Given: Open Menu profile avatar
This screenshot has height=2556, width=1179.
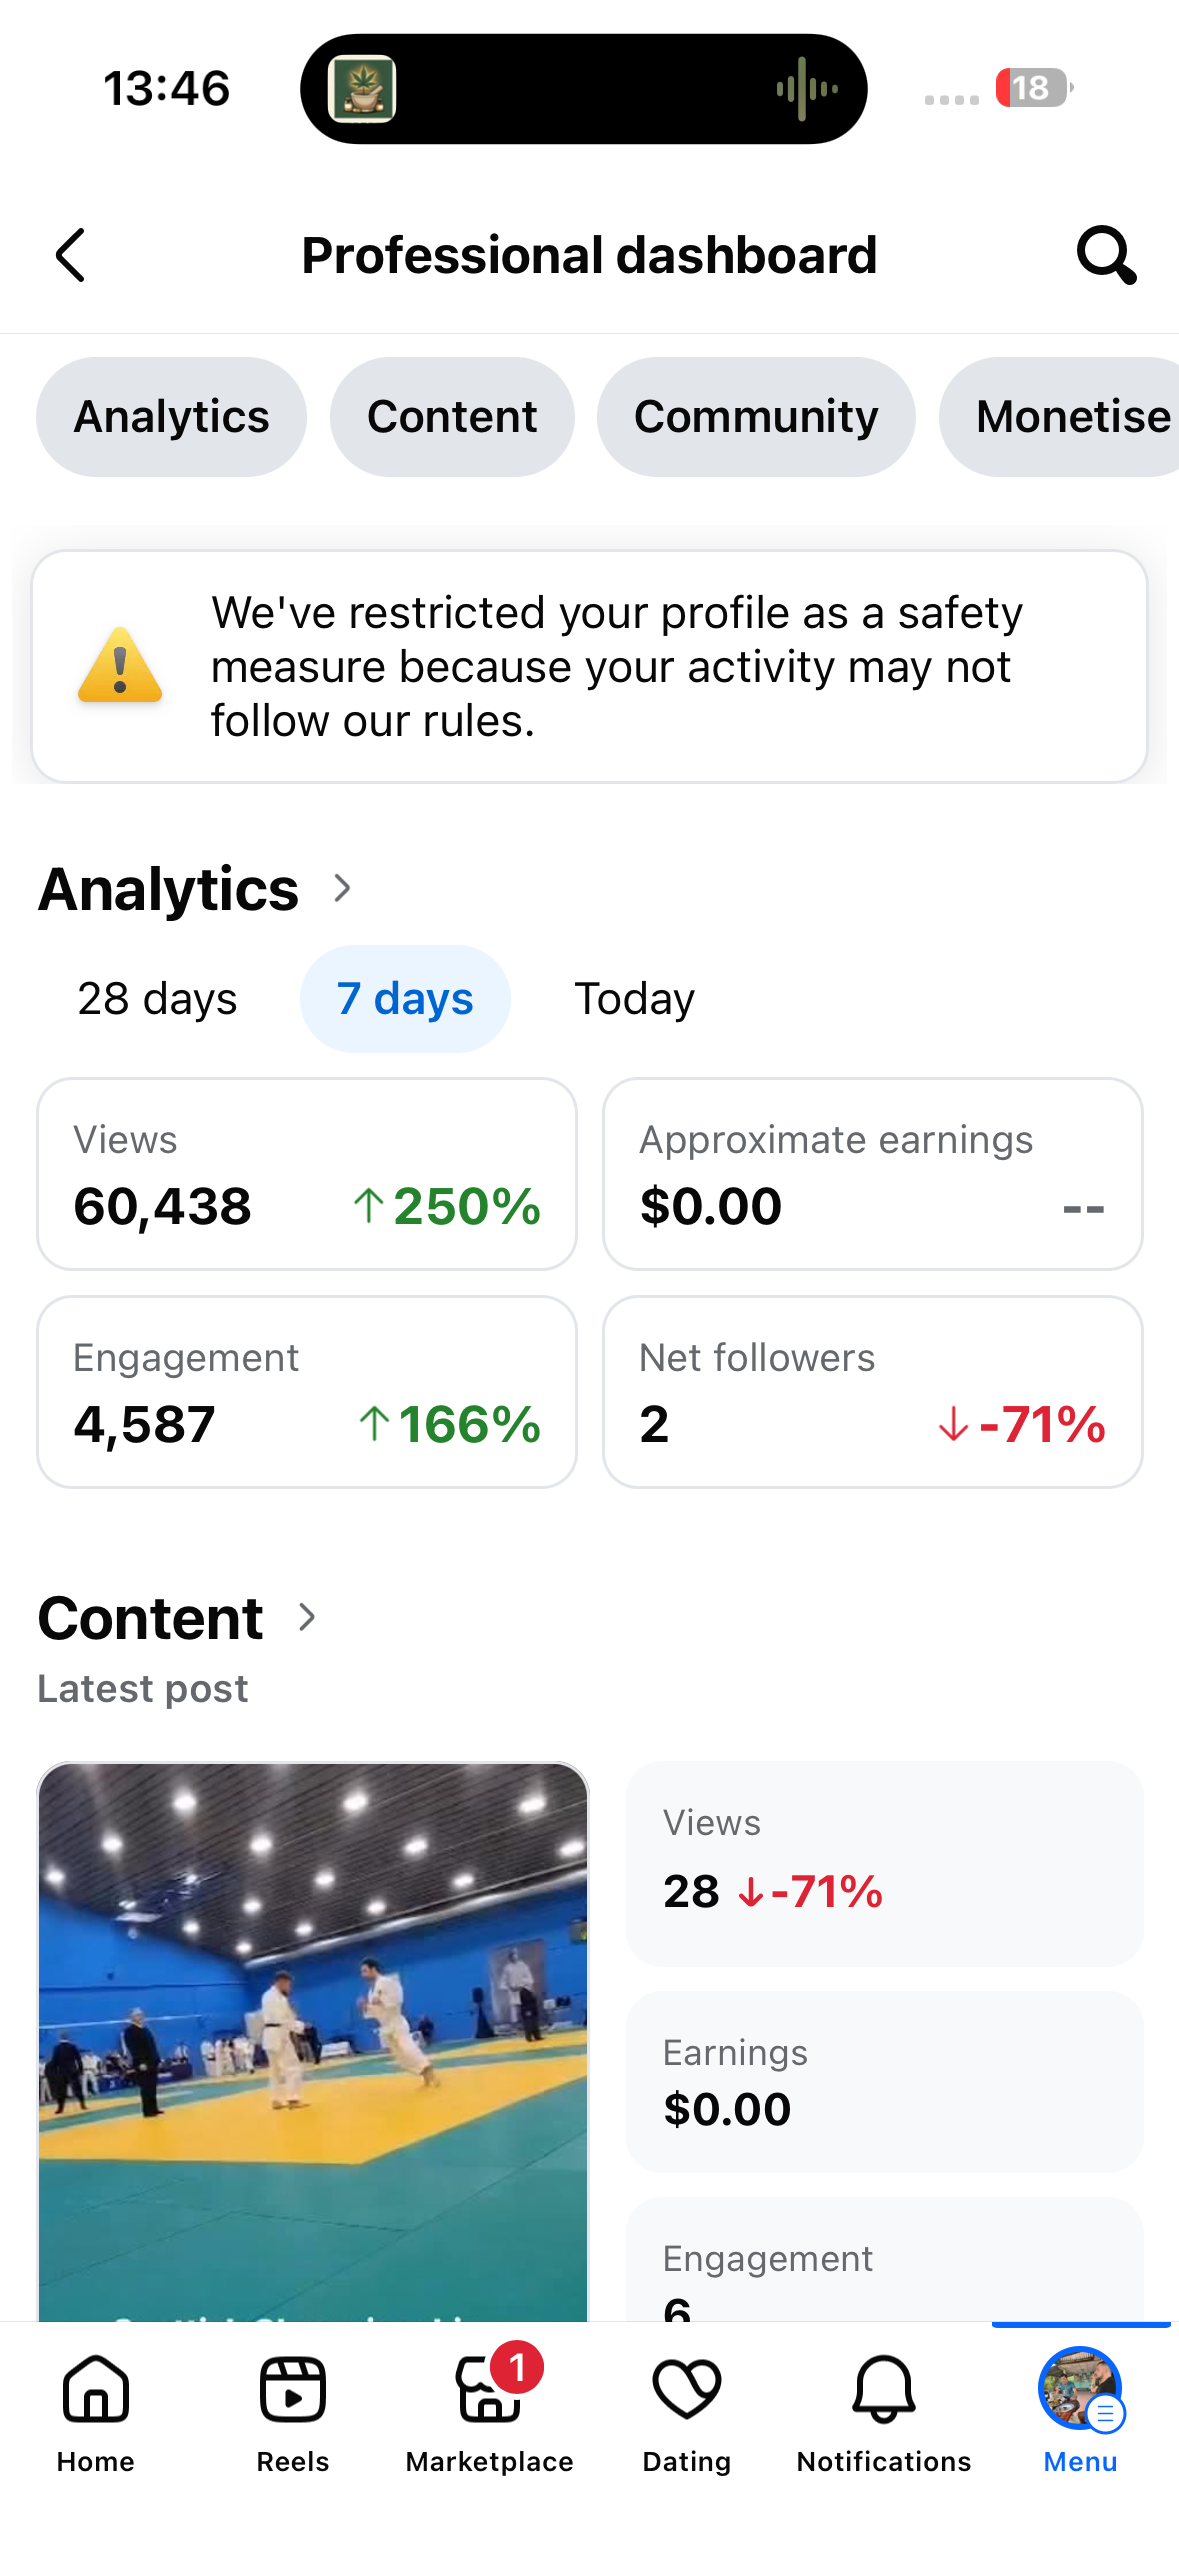Looking at the screenshot, I should pyautogui.click(x=1080, y=2388).
